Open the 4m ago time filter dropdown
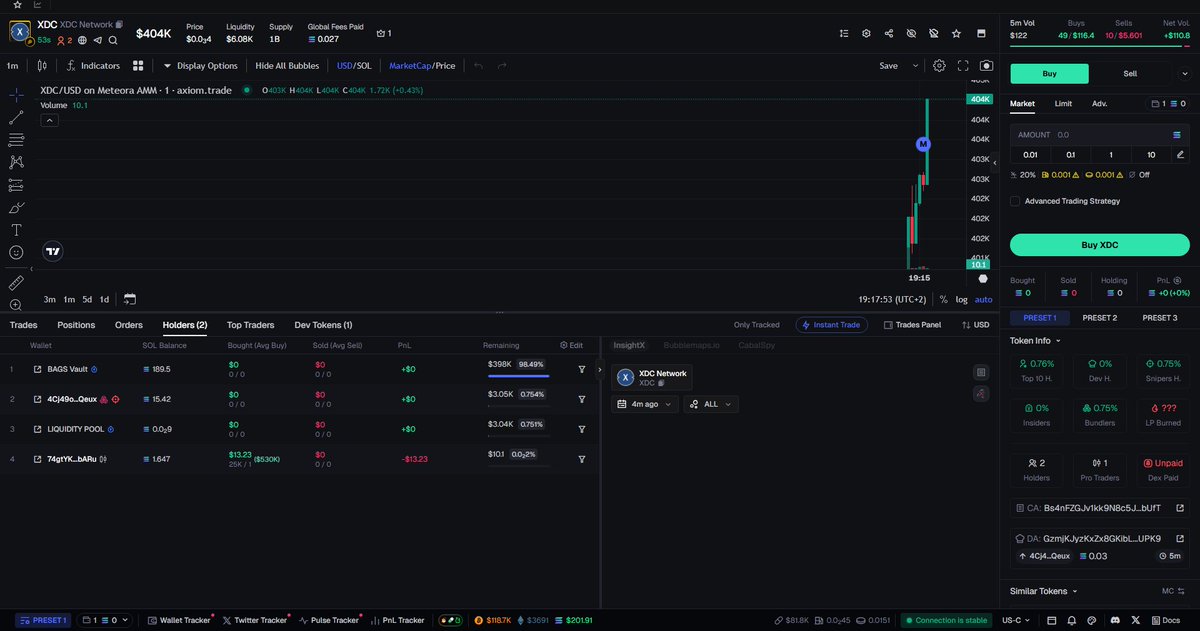The image size is (1200, 631). click(x=645, y=404)
